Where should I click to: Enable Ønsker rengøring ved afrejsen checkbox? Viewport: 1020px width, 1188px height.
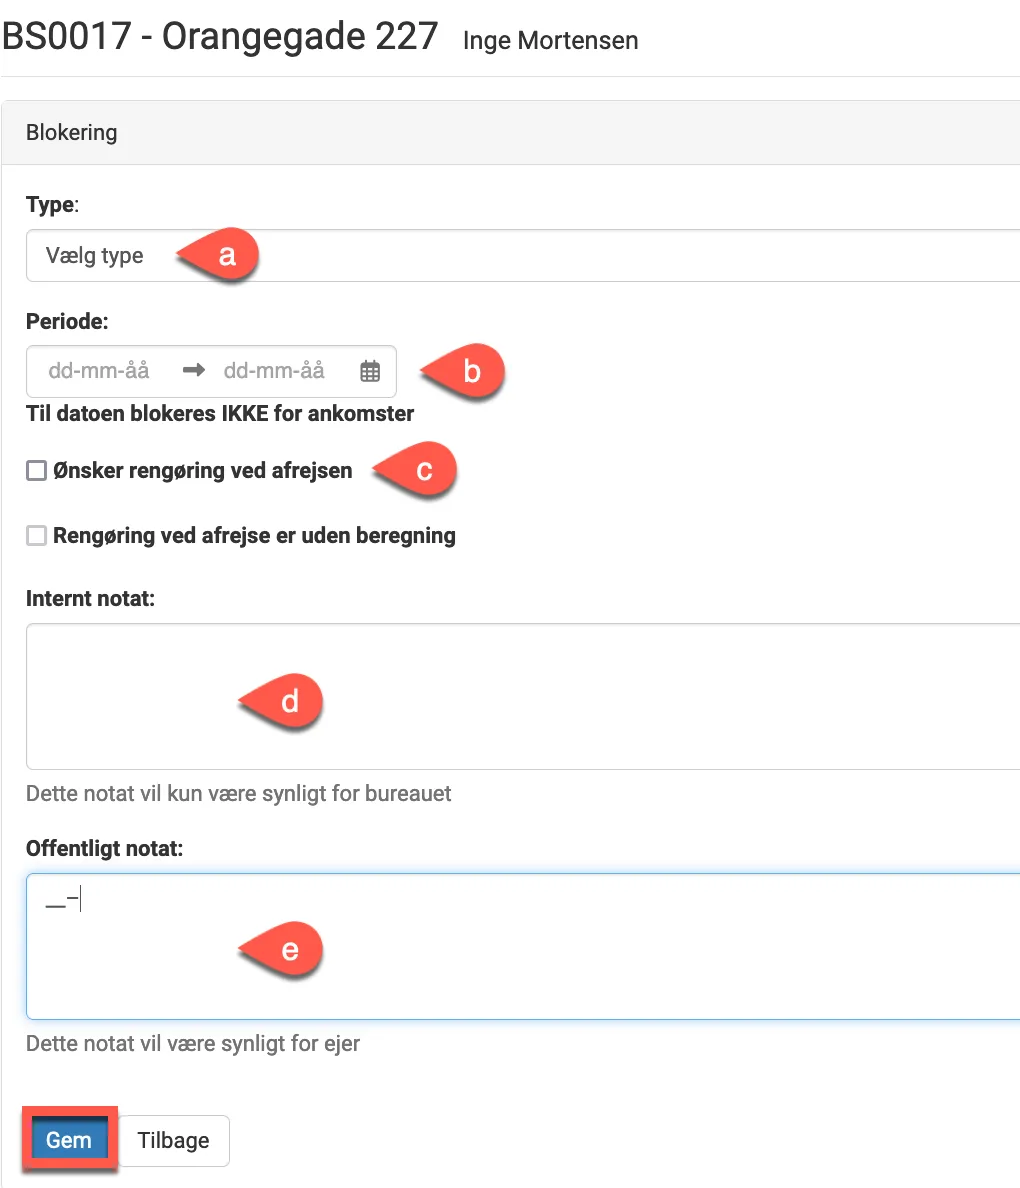37,471
